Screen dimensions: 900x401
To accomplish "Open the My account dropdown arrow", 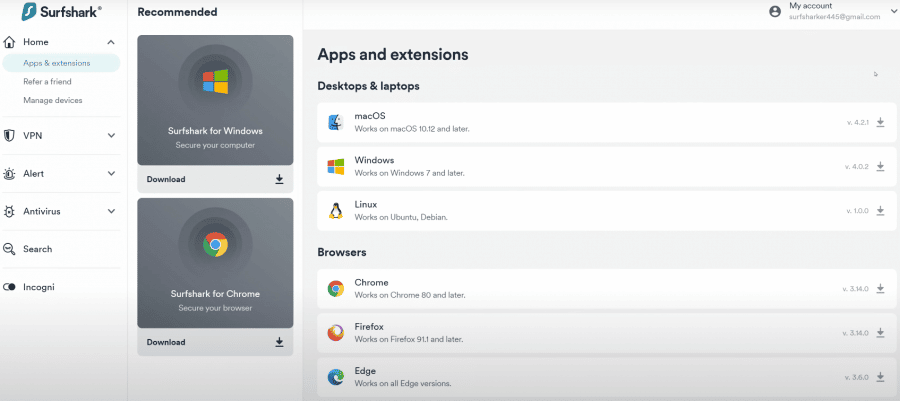I will pyautogui.click(x=894, y=11).
